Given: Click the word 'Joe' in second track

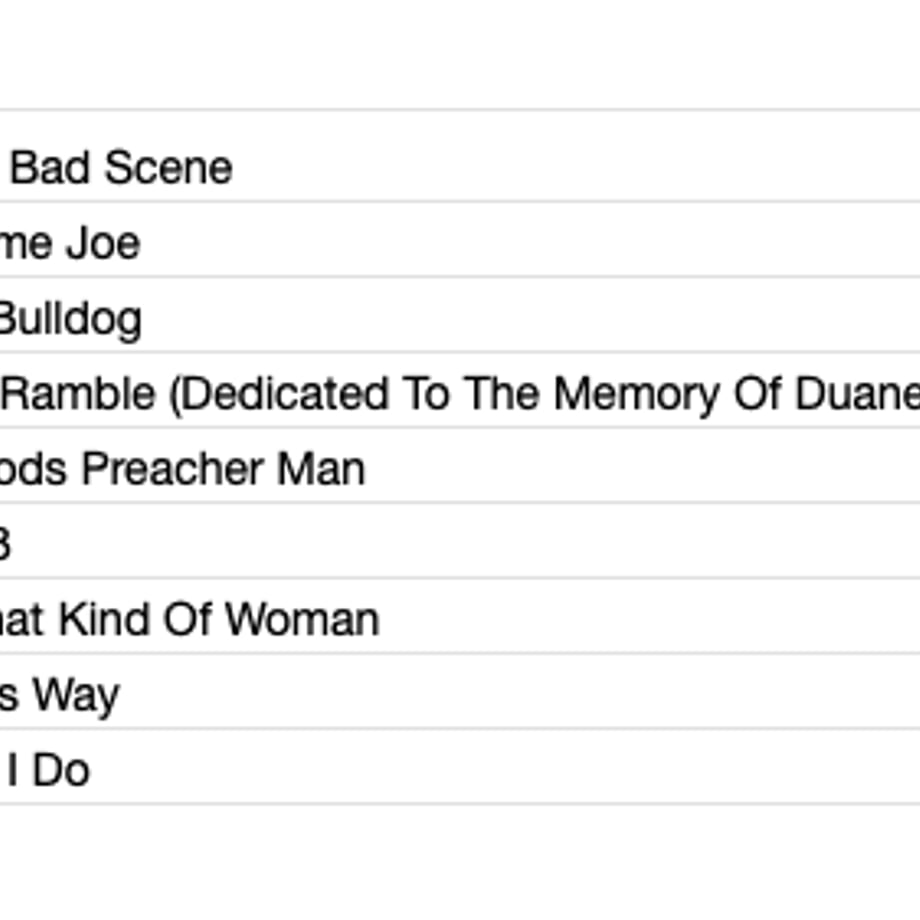Looking at the screenshot, I should pos(103,243).
